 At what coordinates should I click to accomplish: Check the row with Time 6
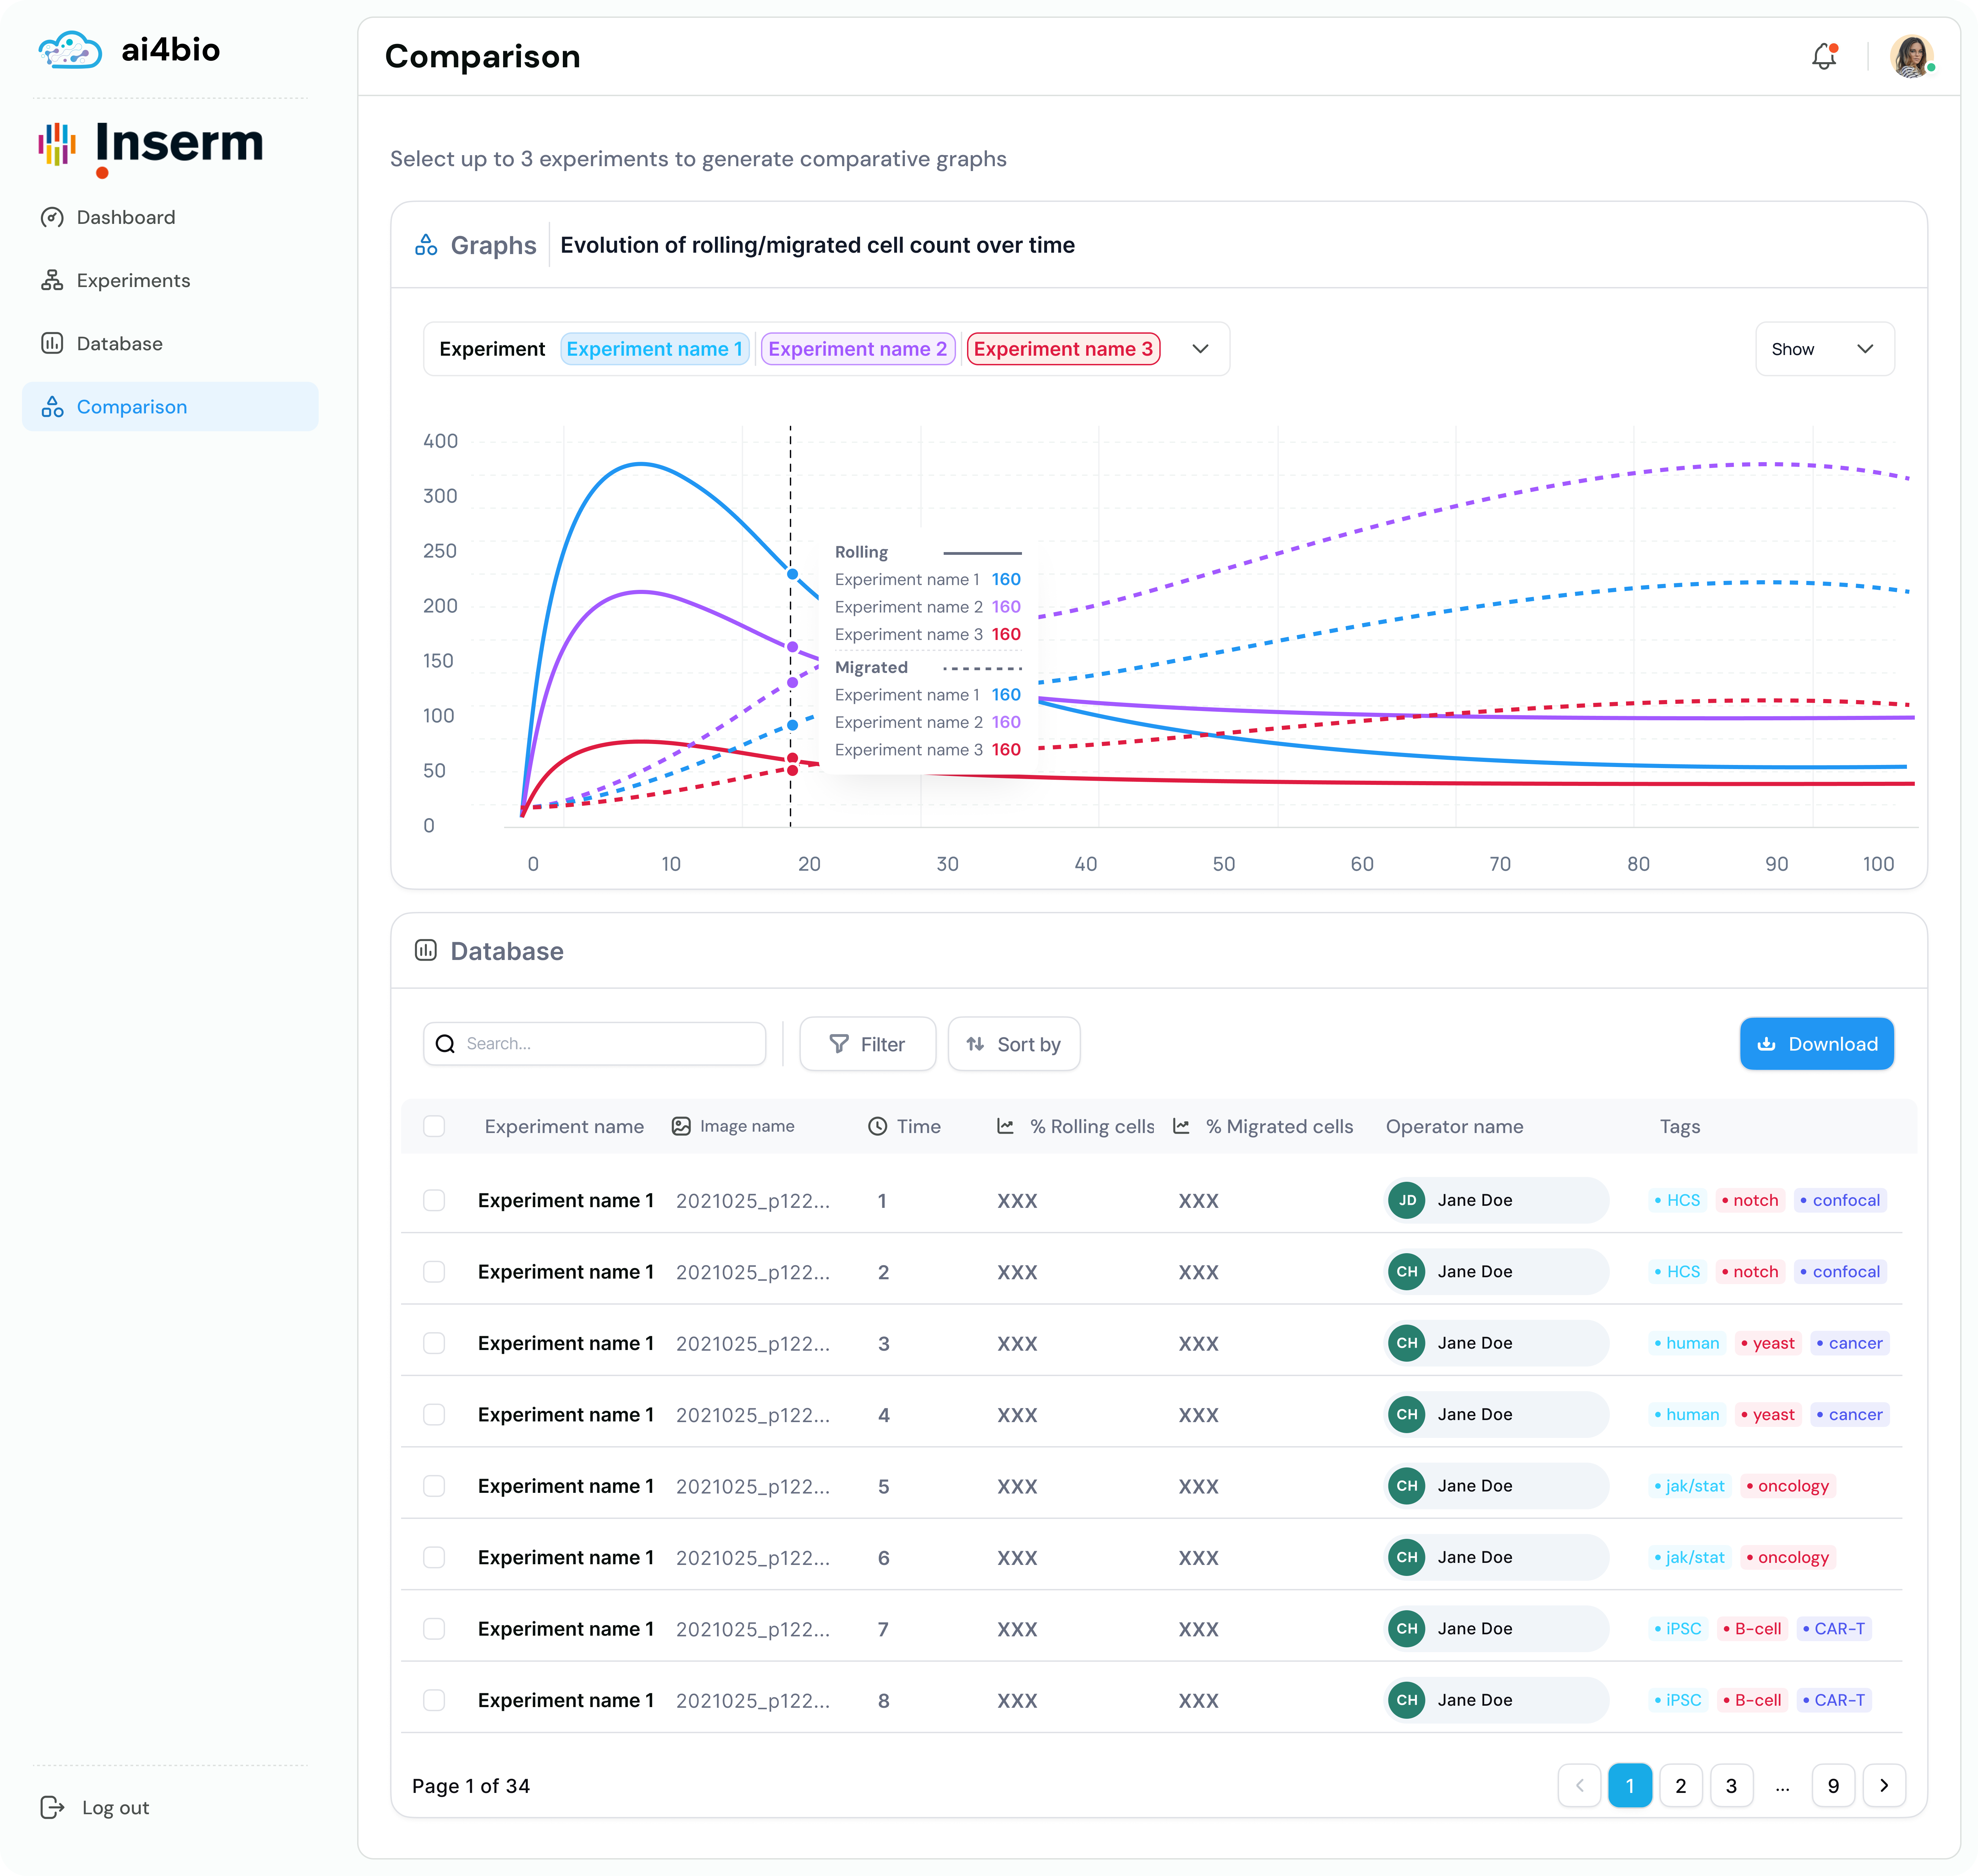click(434, 1557)
